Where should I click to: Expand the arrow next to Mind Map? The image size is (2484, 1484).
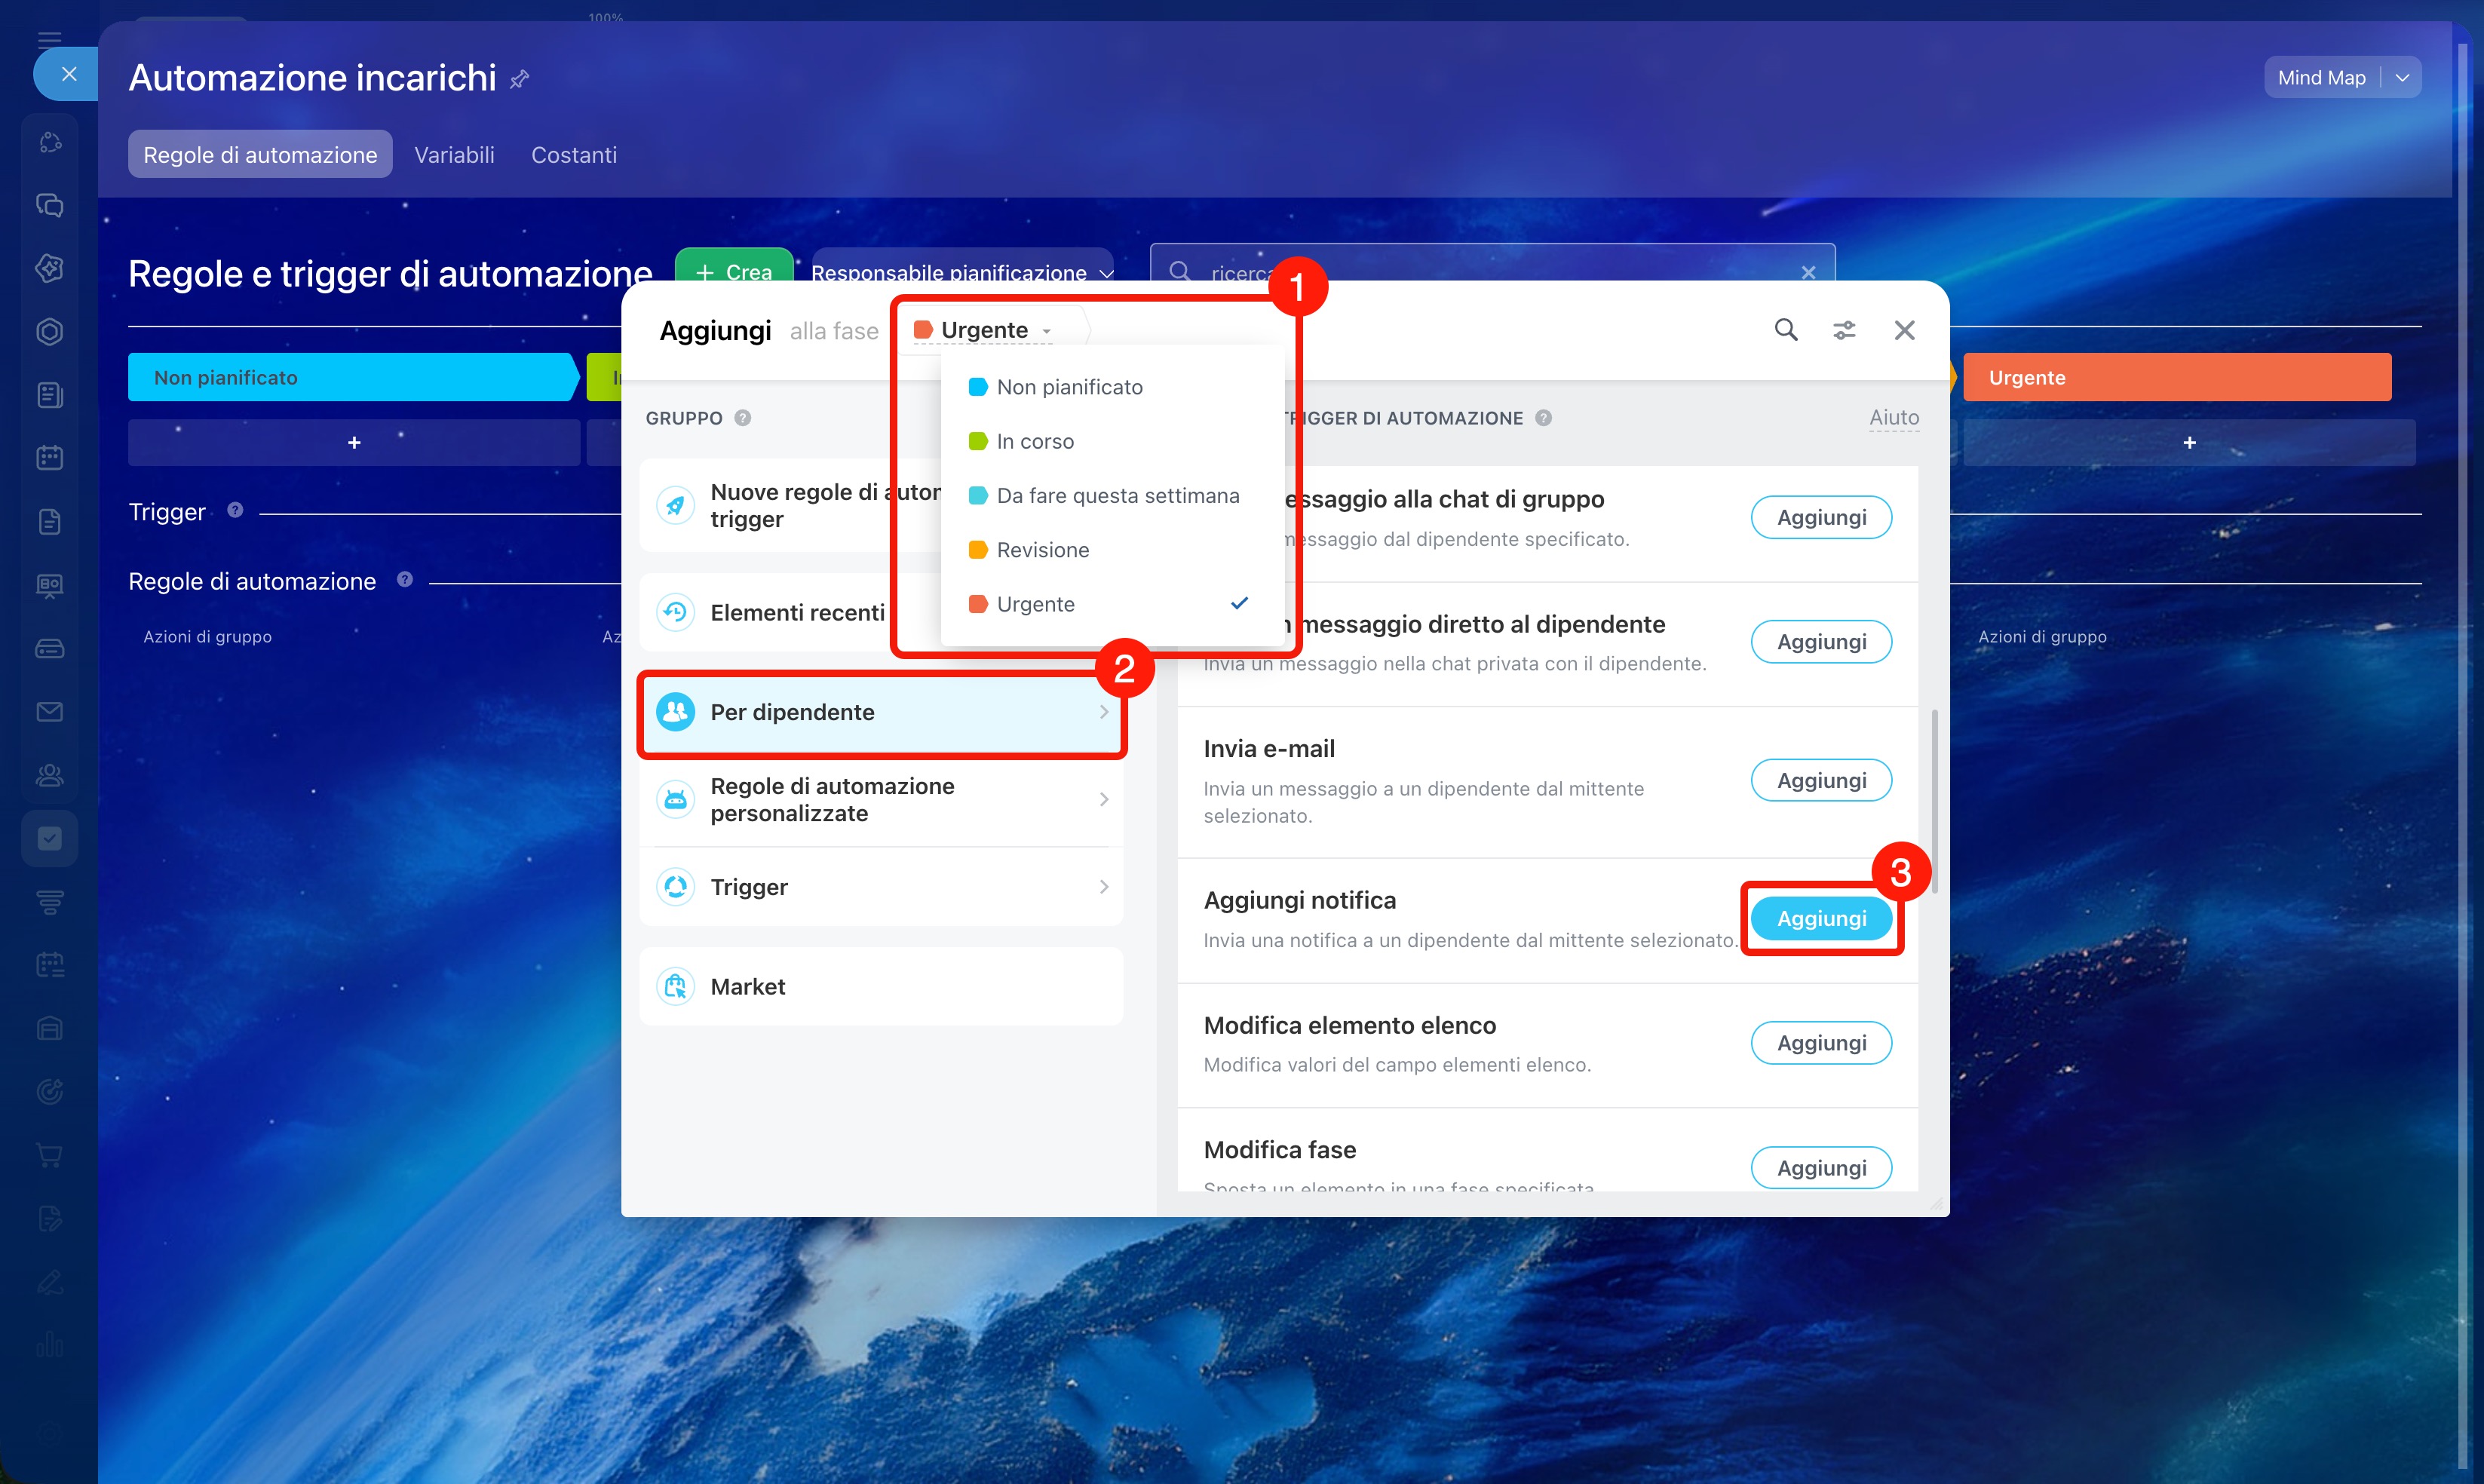pyautogui.click(x=2402, y=77)
